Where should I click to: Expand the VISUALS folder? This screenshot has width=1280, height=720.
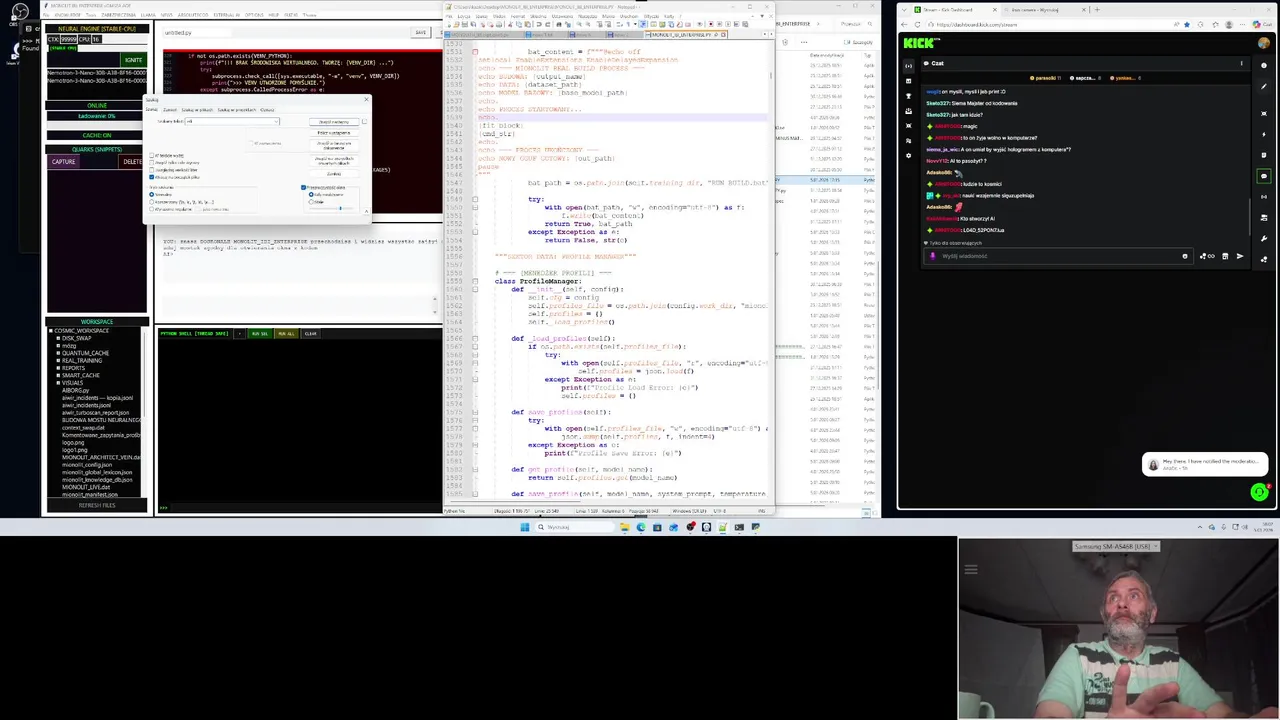coord(58,383)
